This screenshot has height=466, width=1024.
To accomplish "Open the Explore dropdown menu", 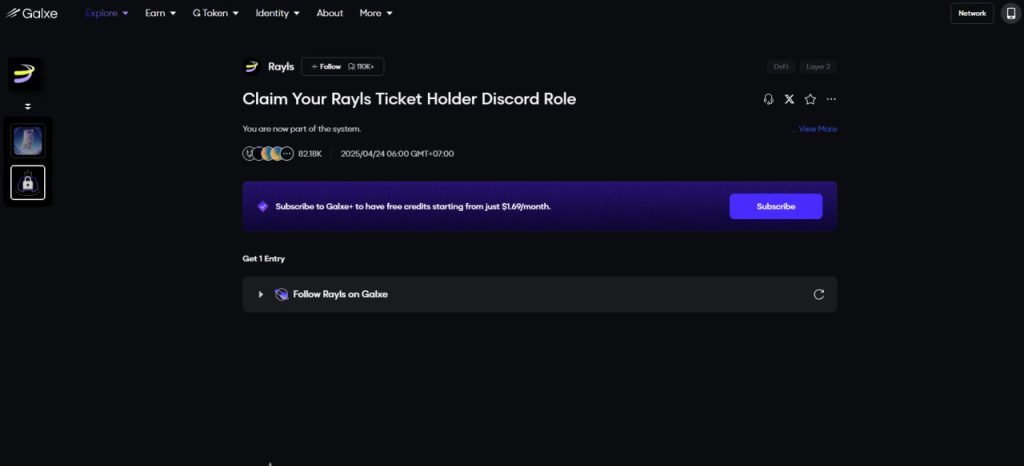I will coord(107,13).
